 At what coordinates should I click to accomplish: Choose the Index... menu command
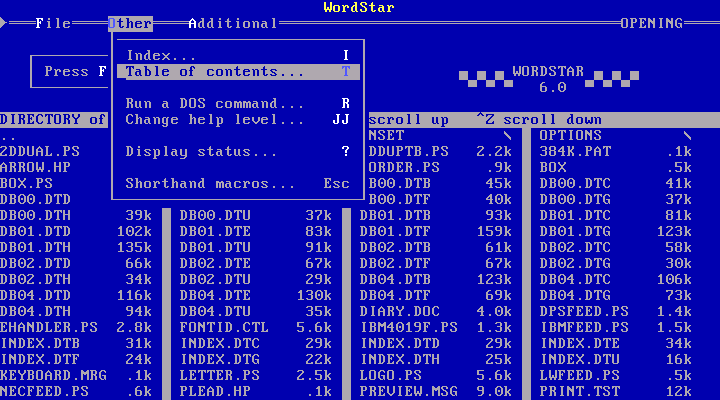238,55
